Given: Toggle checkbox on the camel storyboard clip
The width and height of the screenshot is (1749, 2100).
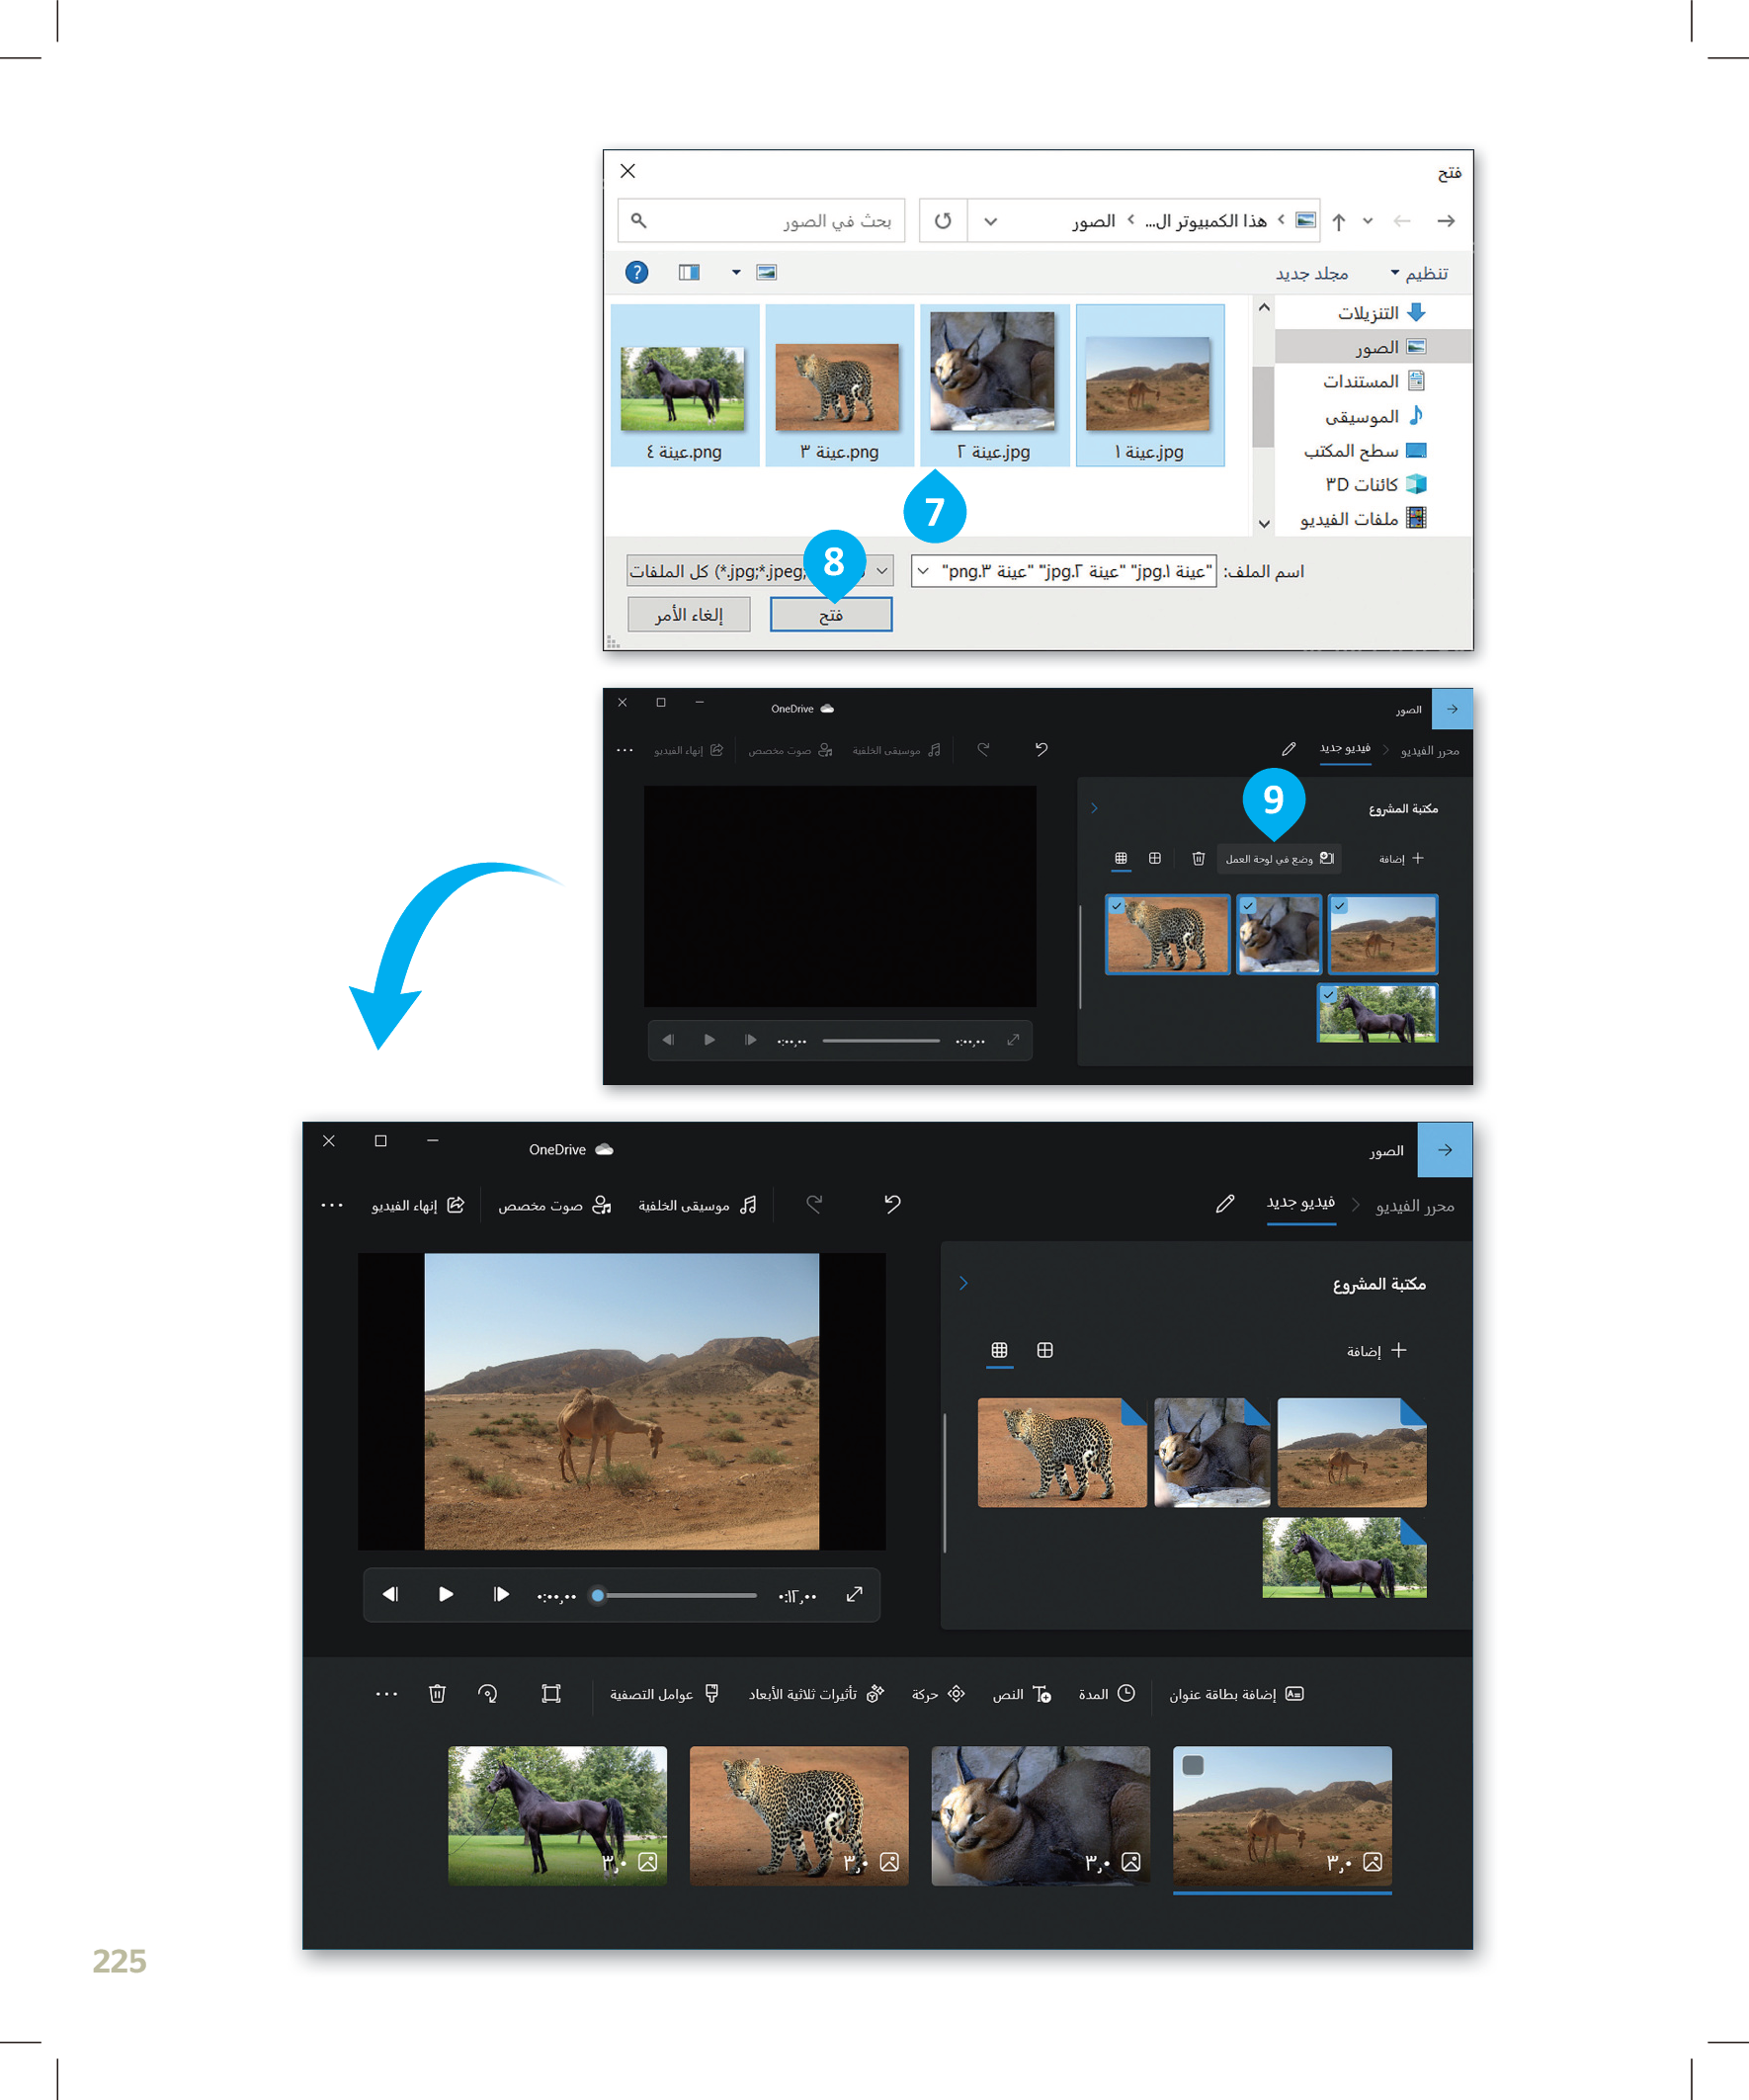Looking at the screenshot, I should [x=1193, y=1765].
